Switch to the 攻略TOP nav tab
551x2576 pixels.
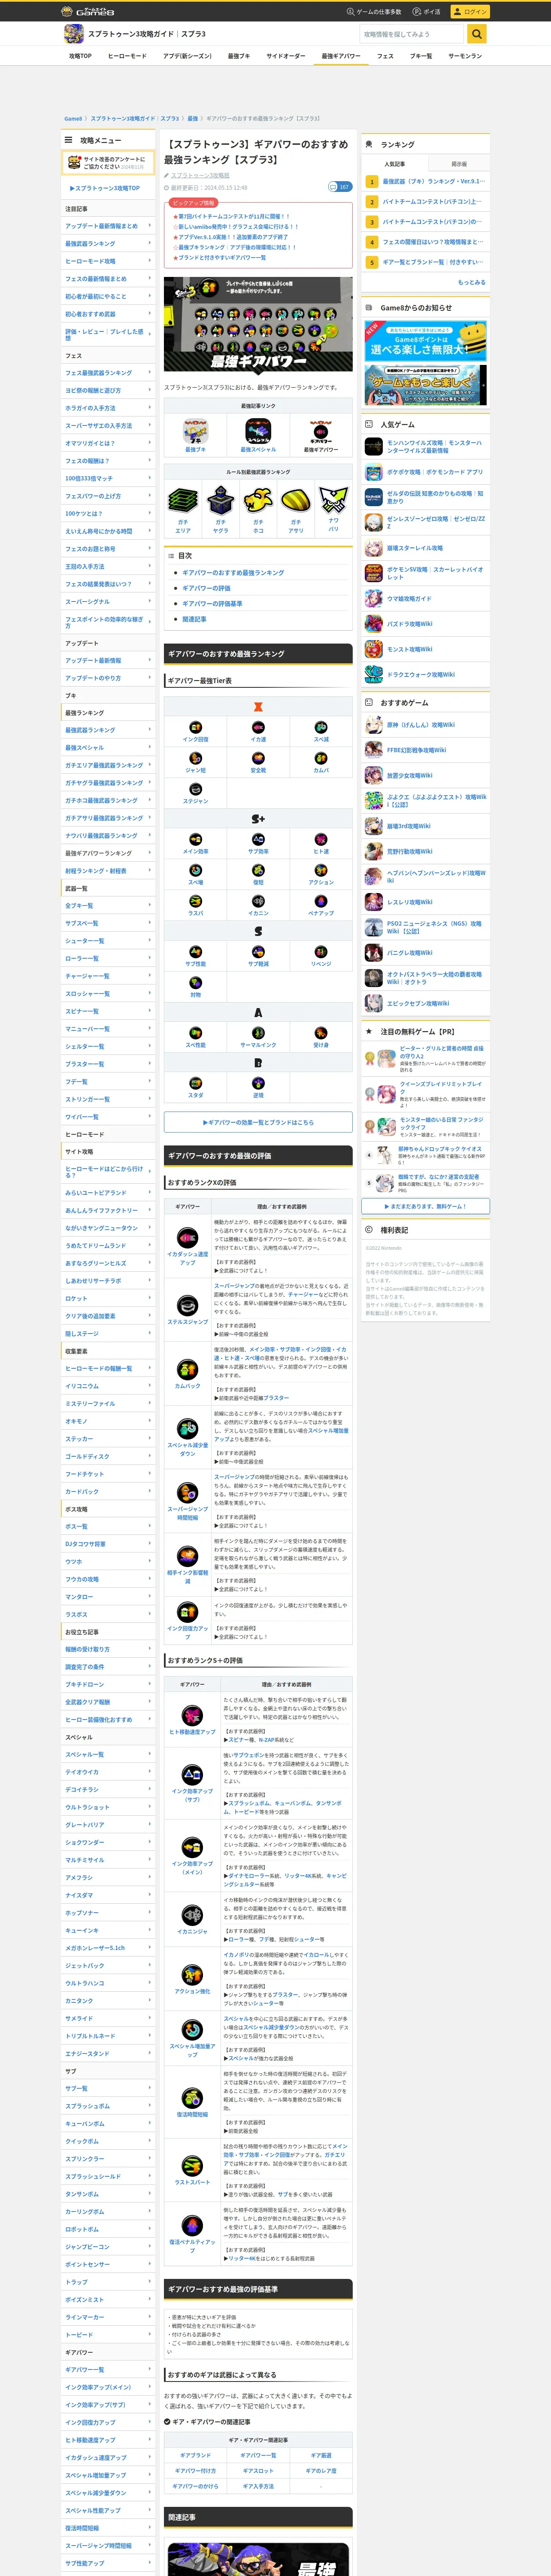pos(80,56)
